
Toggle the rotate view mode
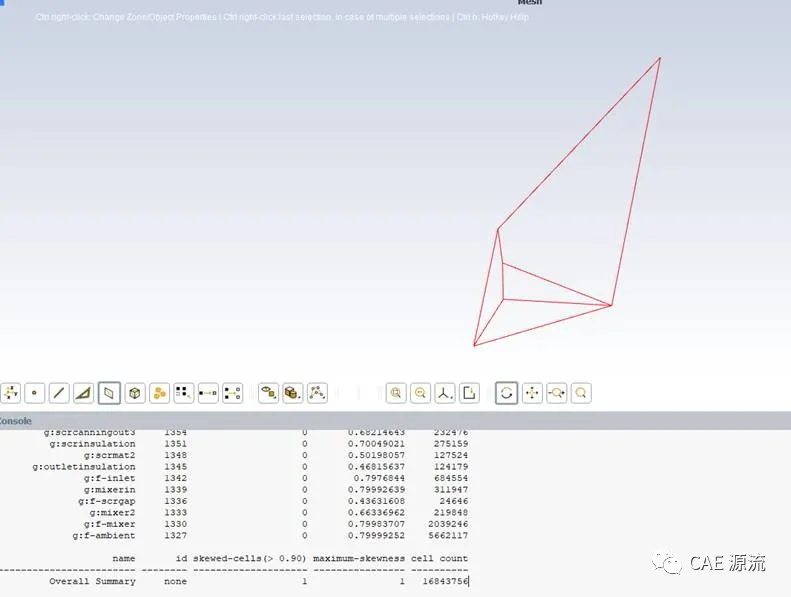[506, 393]
